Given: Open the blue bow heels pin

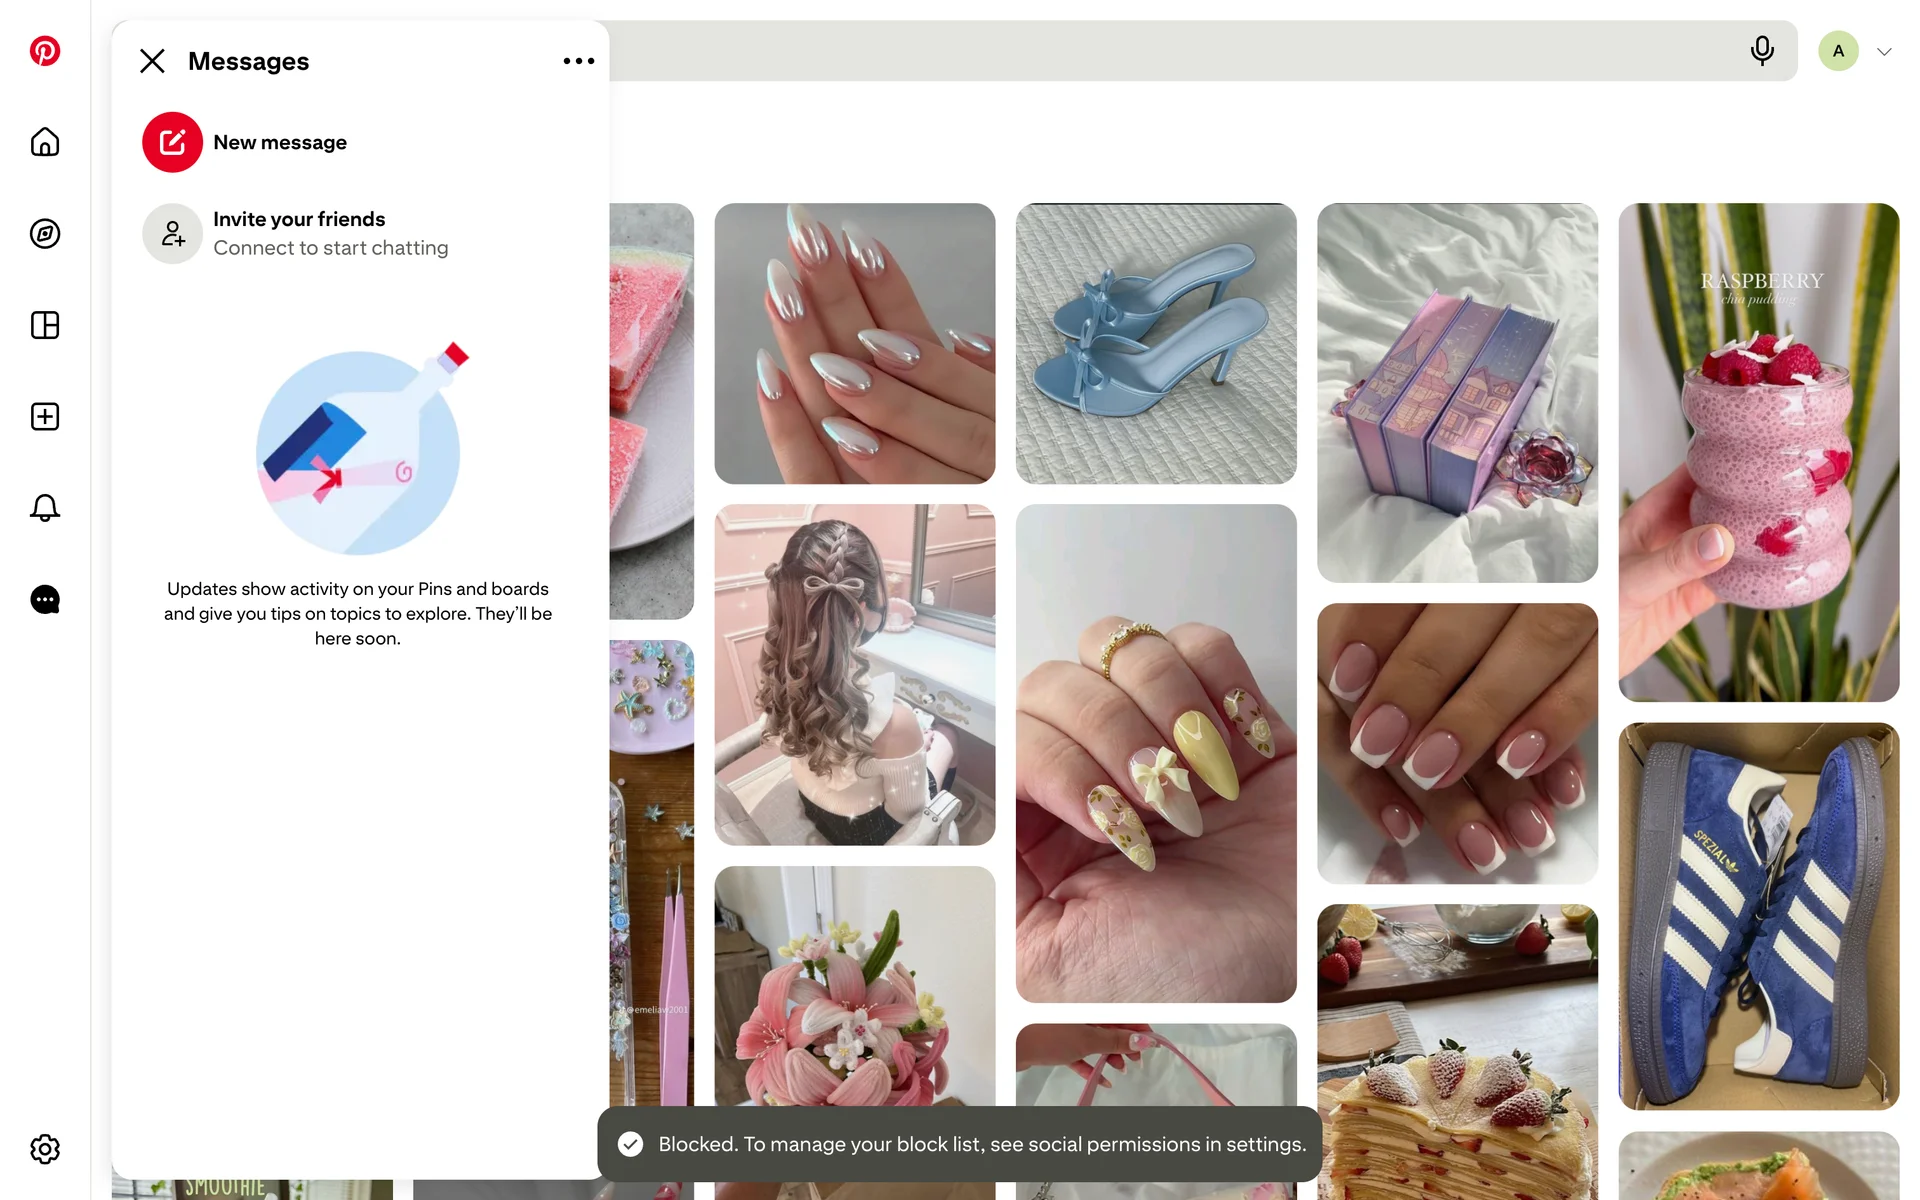Looking at the screenshot, I should (x=1156, y=344).
